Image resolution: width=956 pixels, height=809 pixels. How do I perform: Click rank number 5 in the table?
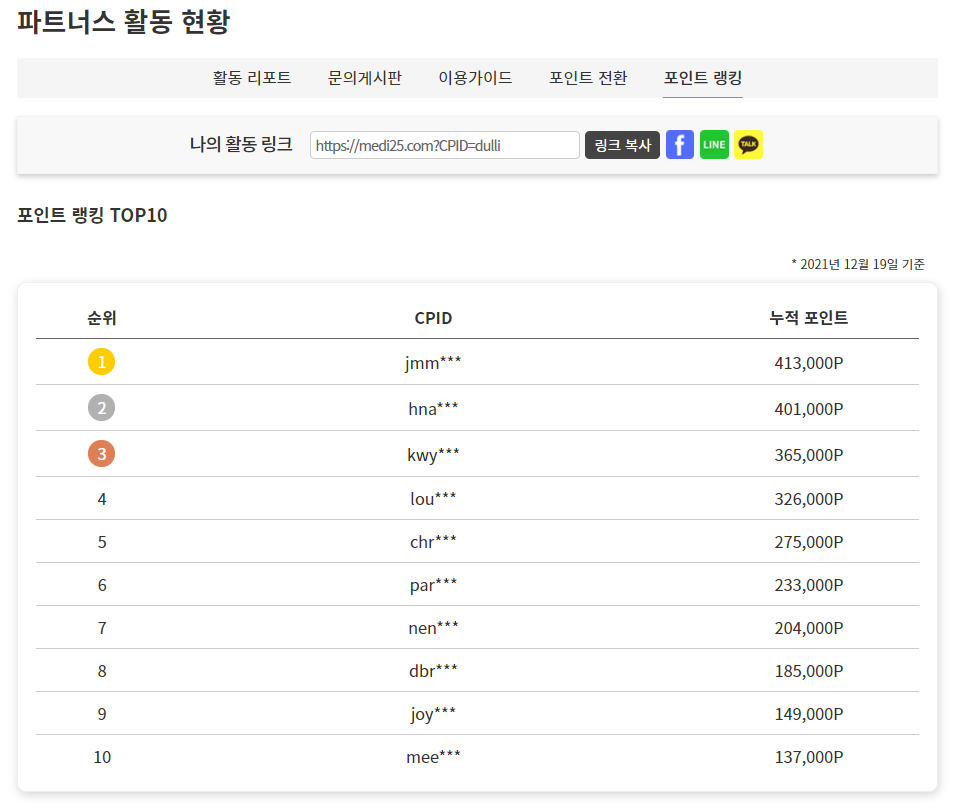pyautogui.click(x=102, y=542)
